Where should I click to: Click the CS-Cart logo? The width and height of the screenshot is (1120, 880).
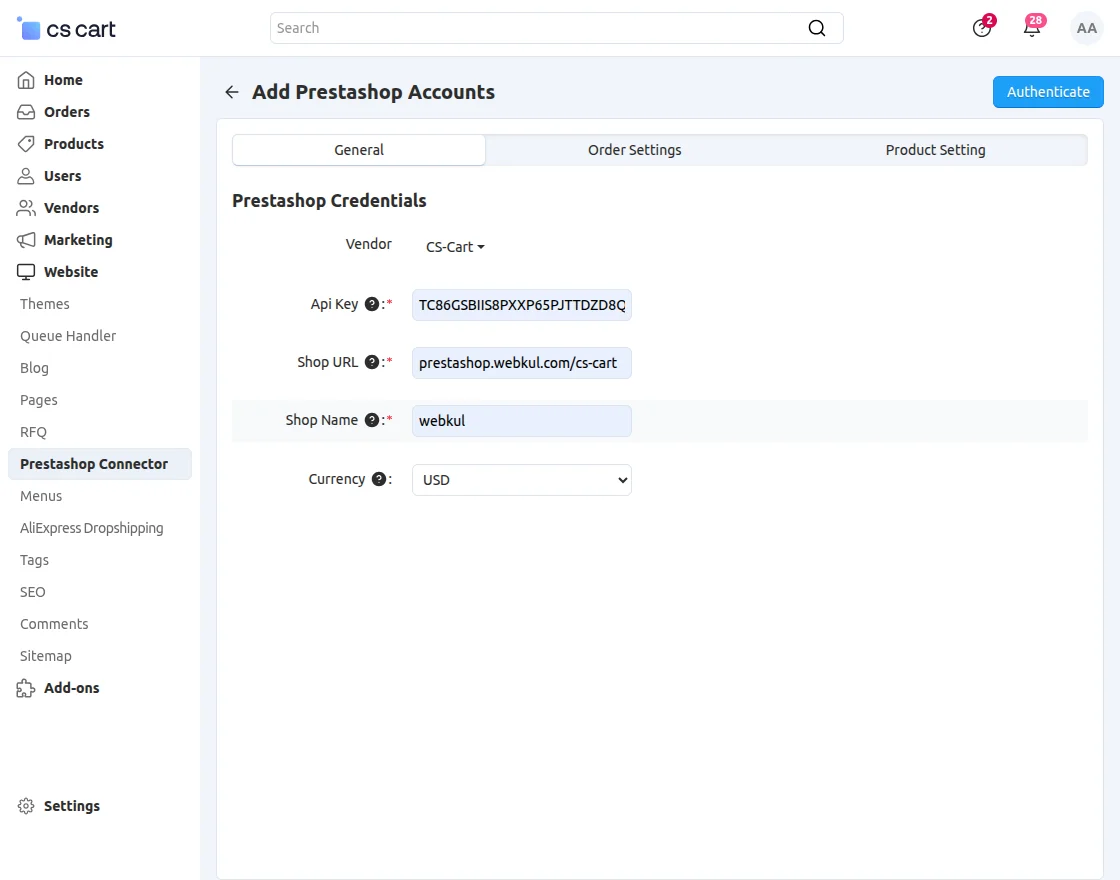point(67,29)
